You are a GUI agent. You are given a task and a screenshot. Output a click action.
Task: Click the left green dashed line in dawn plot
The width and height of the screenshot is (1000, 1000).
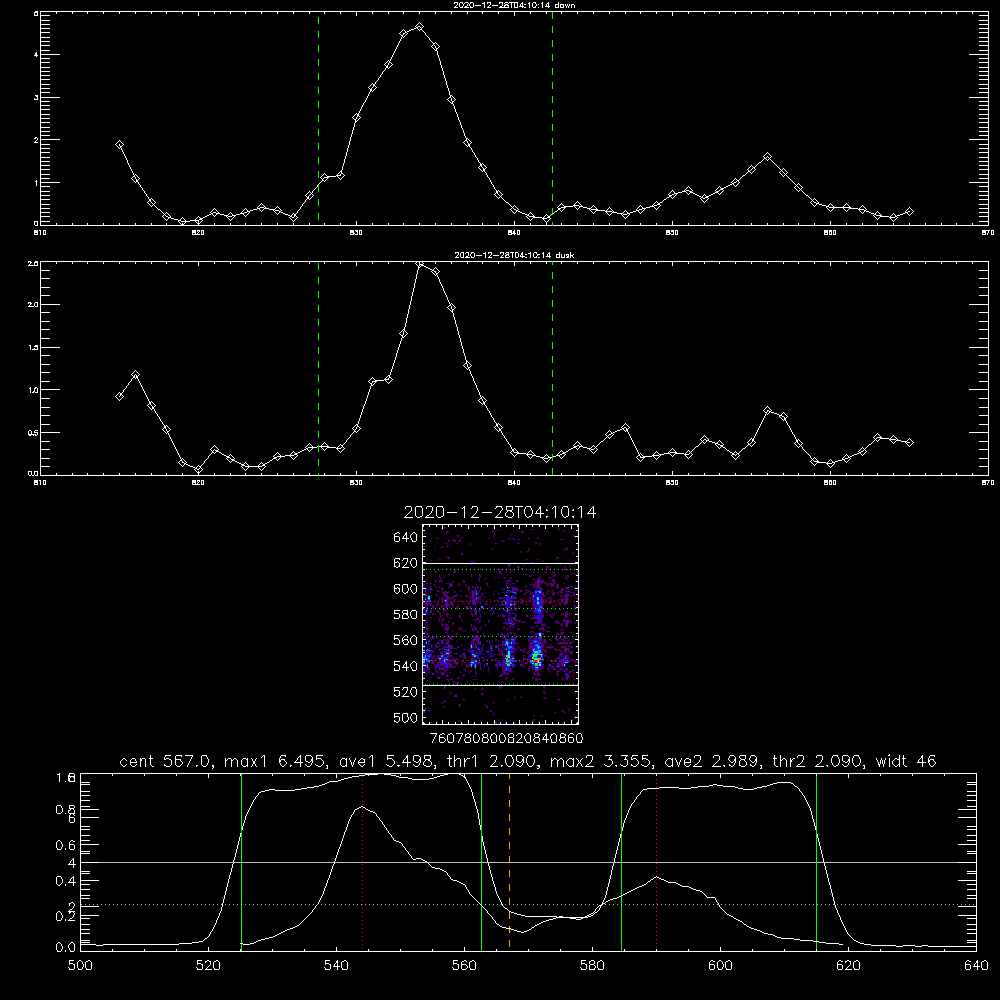click(x=318, y=118)
